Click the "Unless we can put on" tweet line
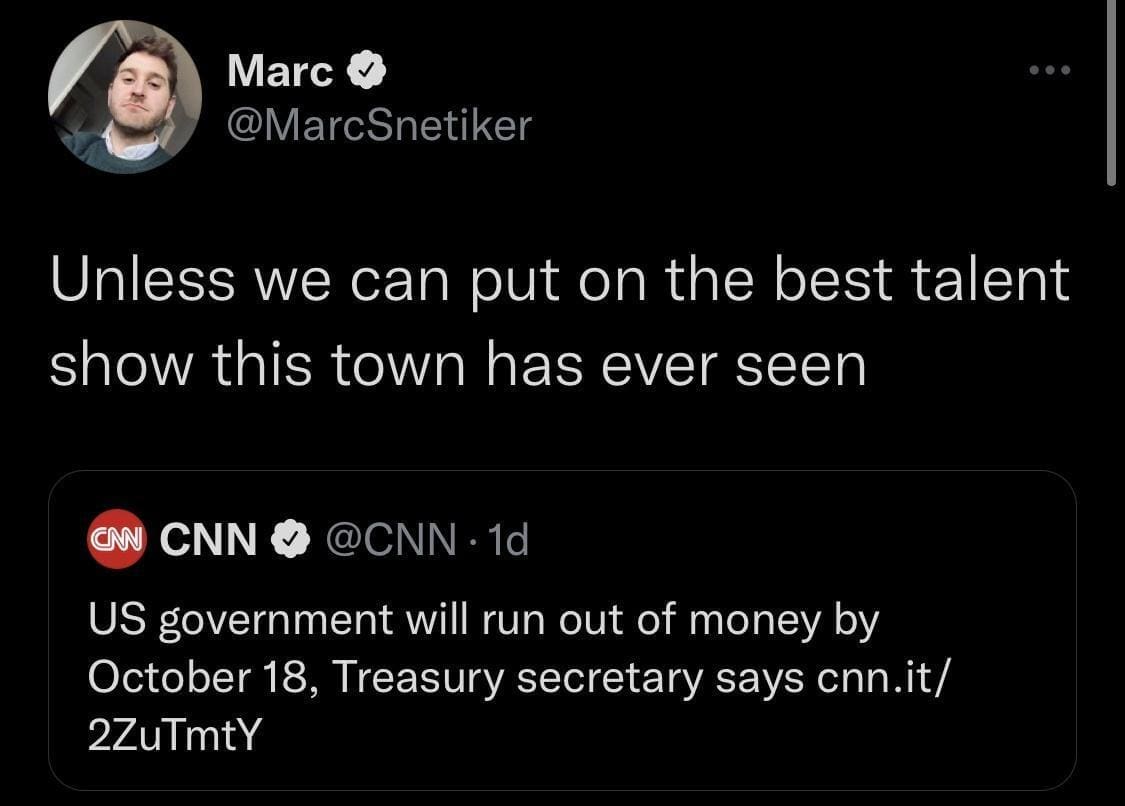The height and width of the screenshot is (806, 1125). (x=400, y=281)
